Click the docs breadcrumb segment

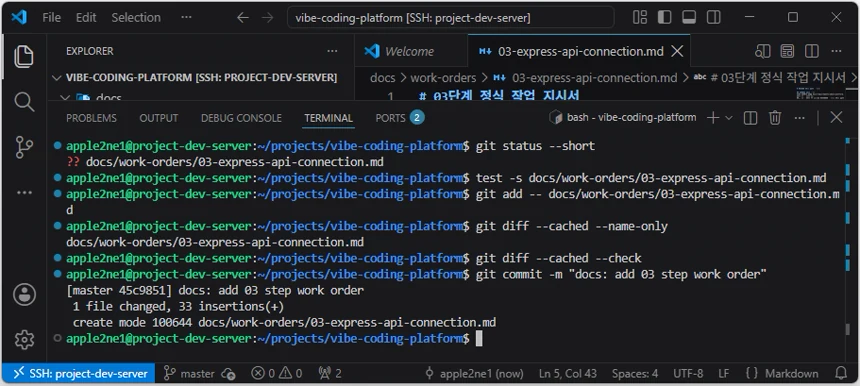coord(382,78)
